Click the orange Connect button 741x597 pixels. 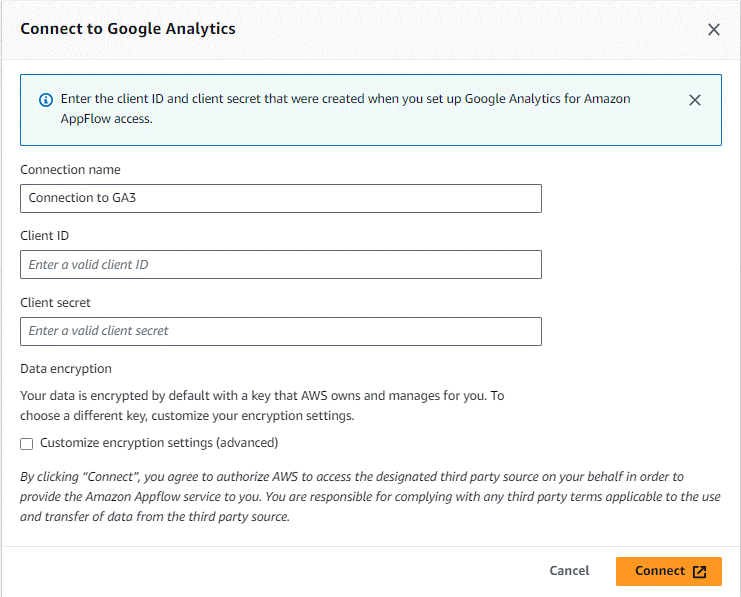pyautogui.click(x=669, y=571)
